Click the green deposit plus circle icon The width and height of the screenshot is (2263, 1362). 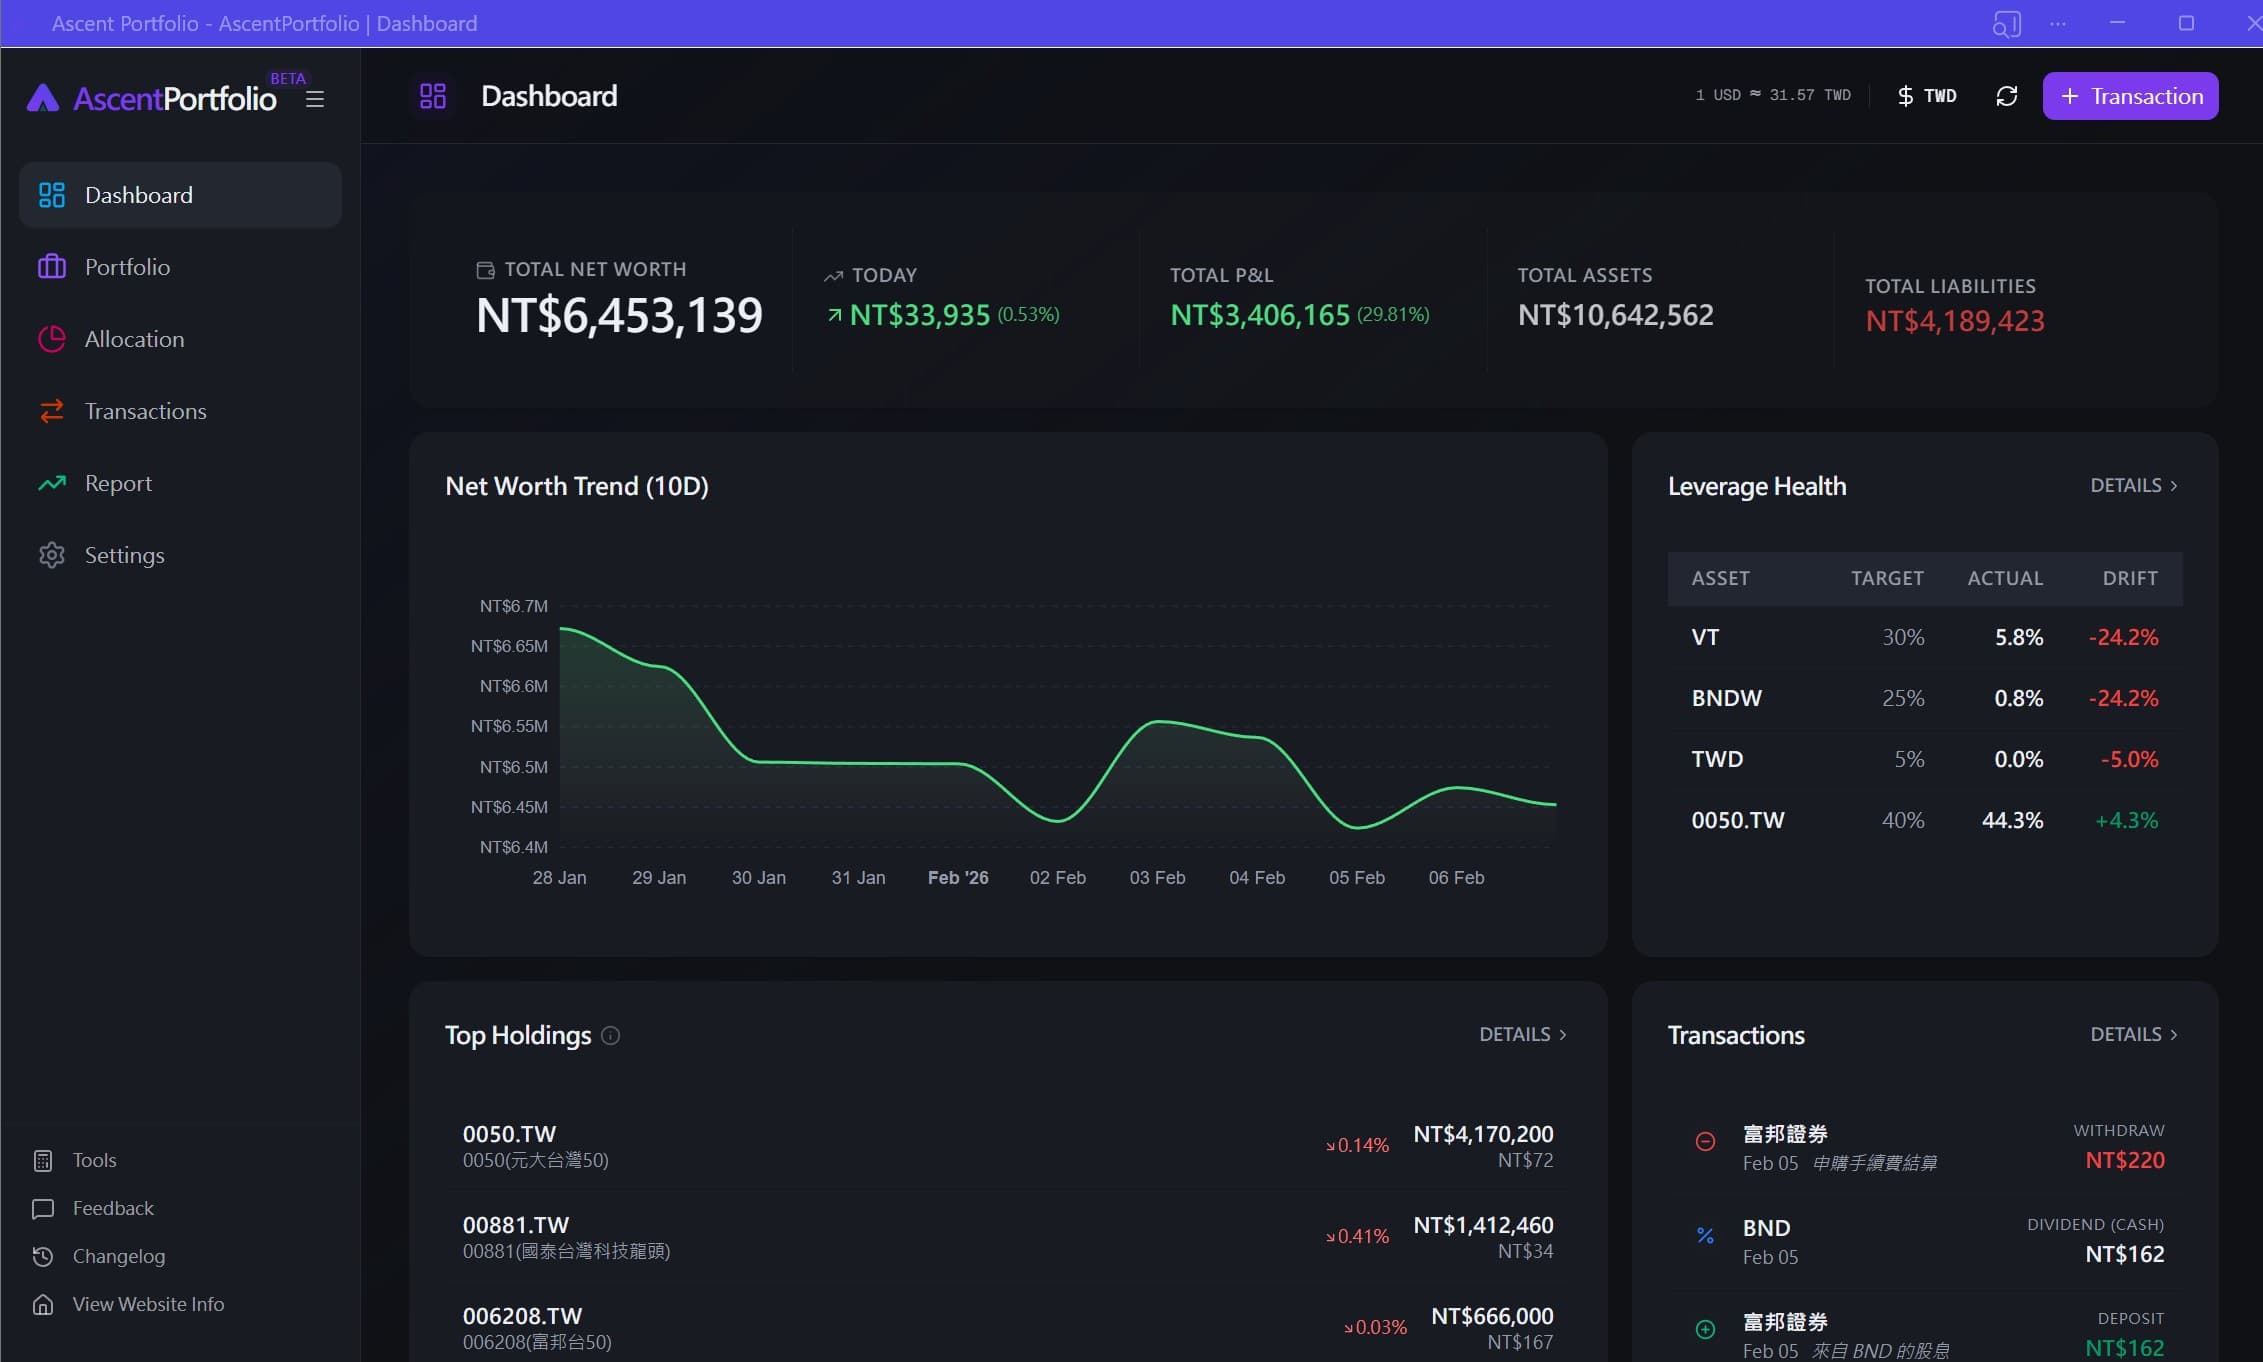1706,1329
